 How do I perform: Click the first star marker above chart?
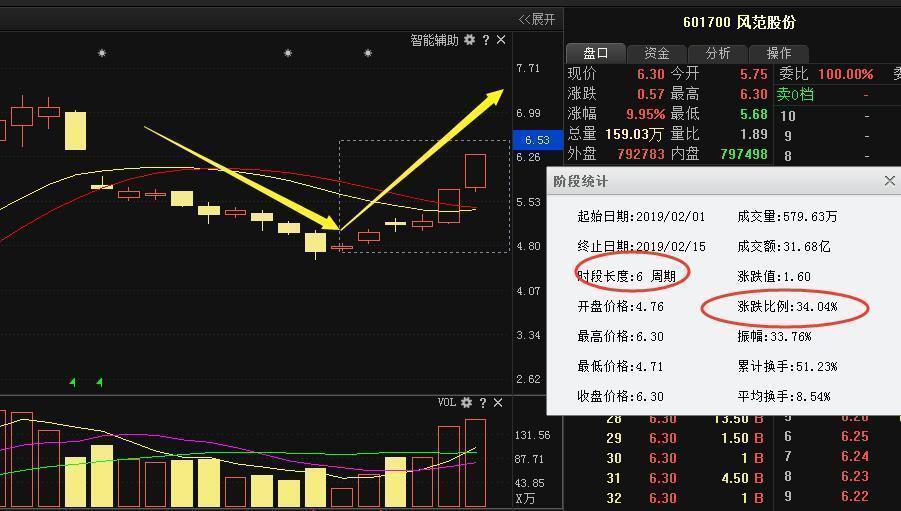[102, 53]
